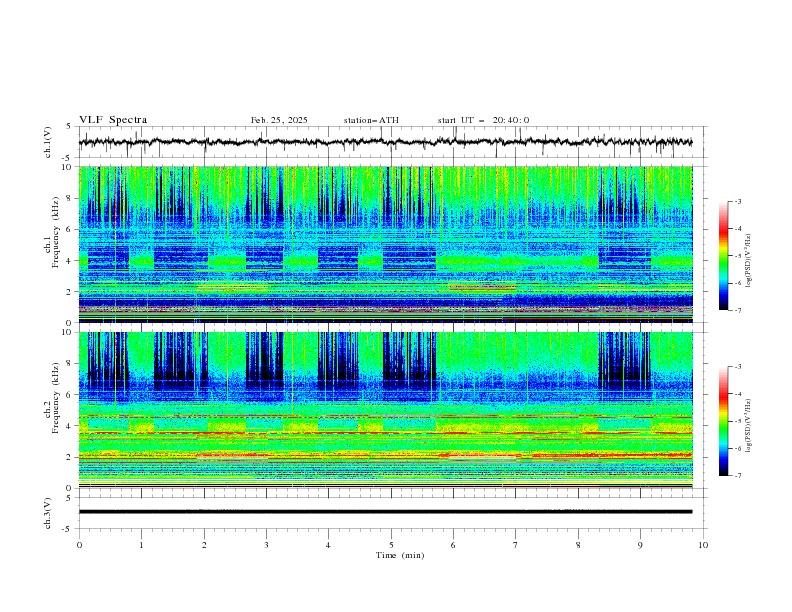The width and height of the screenshot is (792, 612).
Task: Click the ch.1 spectrogram color scale bar
Action: [723, 256]
